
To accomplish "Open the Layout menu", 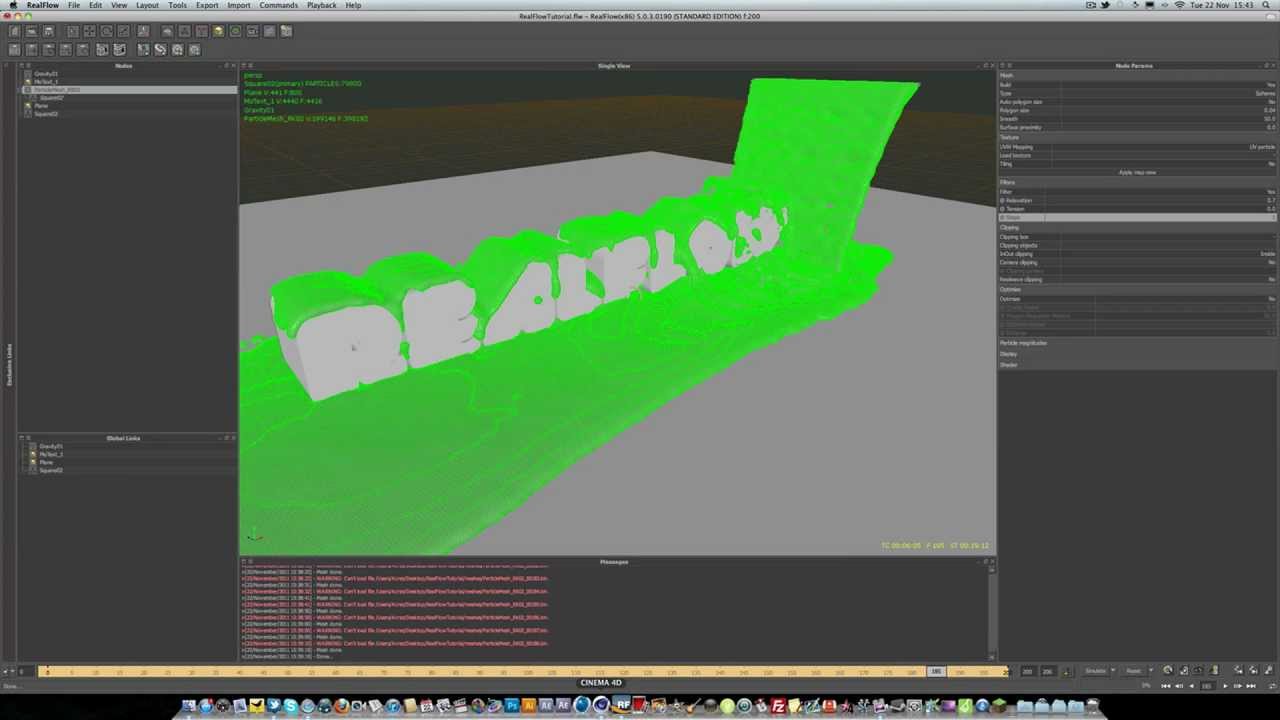I will pyautogui.click(x=147, y=5).
